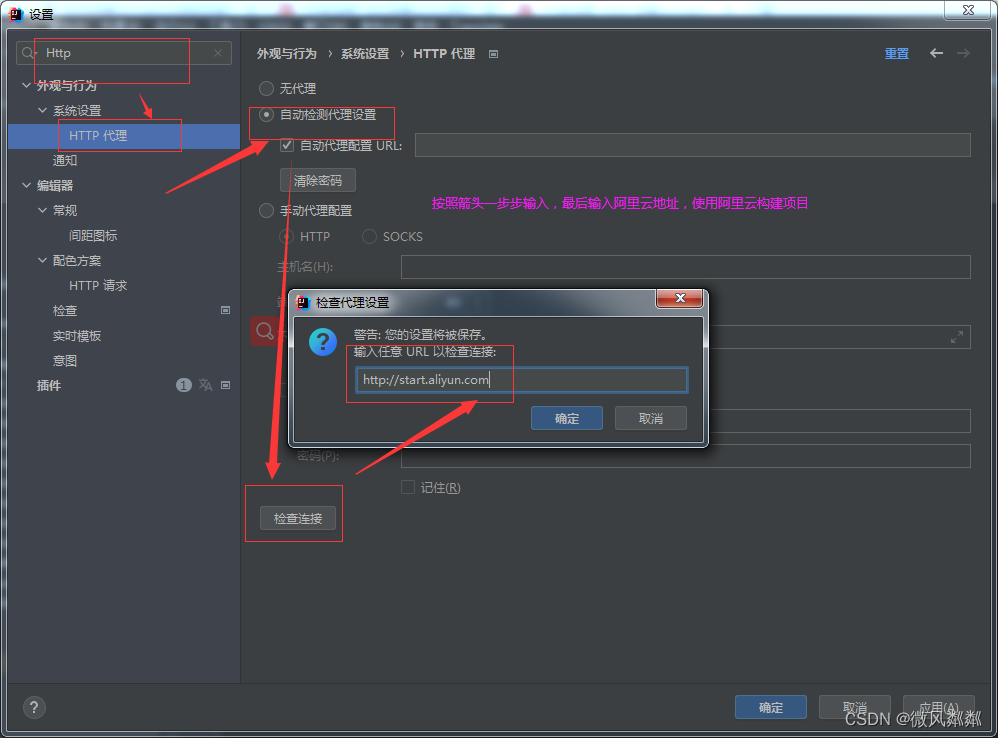The height and width of the screenshot is (738, 998).
Task: Click 系统设置 in the breadcrumb
Action: coord(365,54)
